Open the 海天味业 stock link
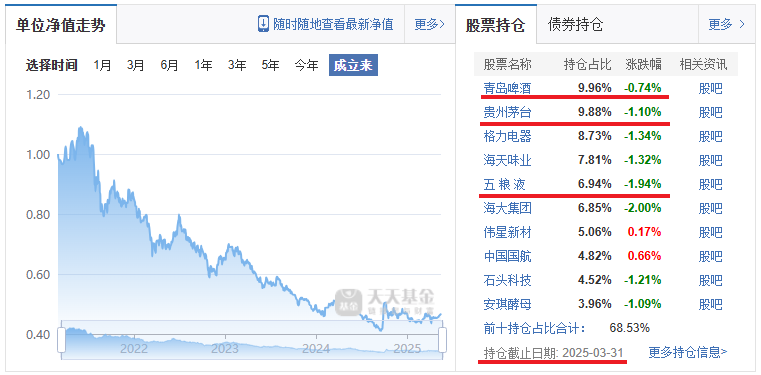The height and width of the screenshot is (375, 761). pos(507,160)
